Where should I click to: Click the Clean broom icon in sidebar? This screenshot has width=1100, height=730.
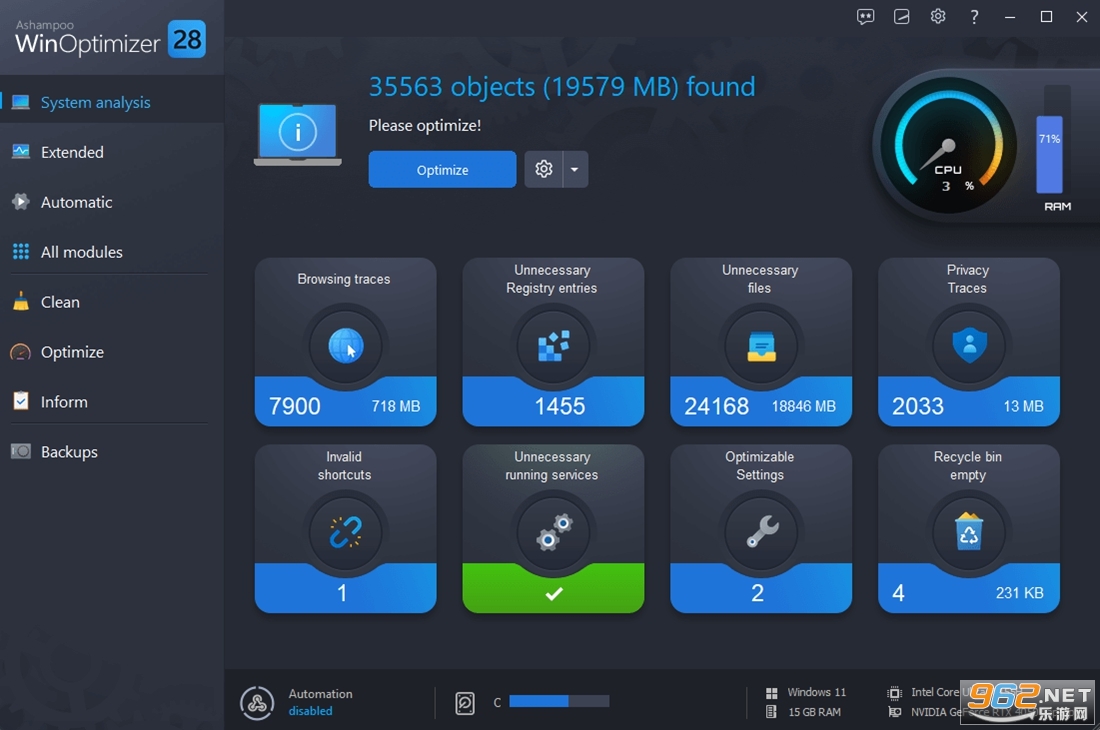21,302
